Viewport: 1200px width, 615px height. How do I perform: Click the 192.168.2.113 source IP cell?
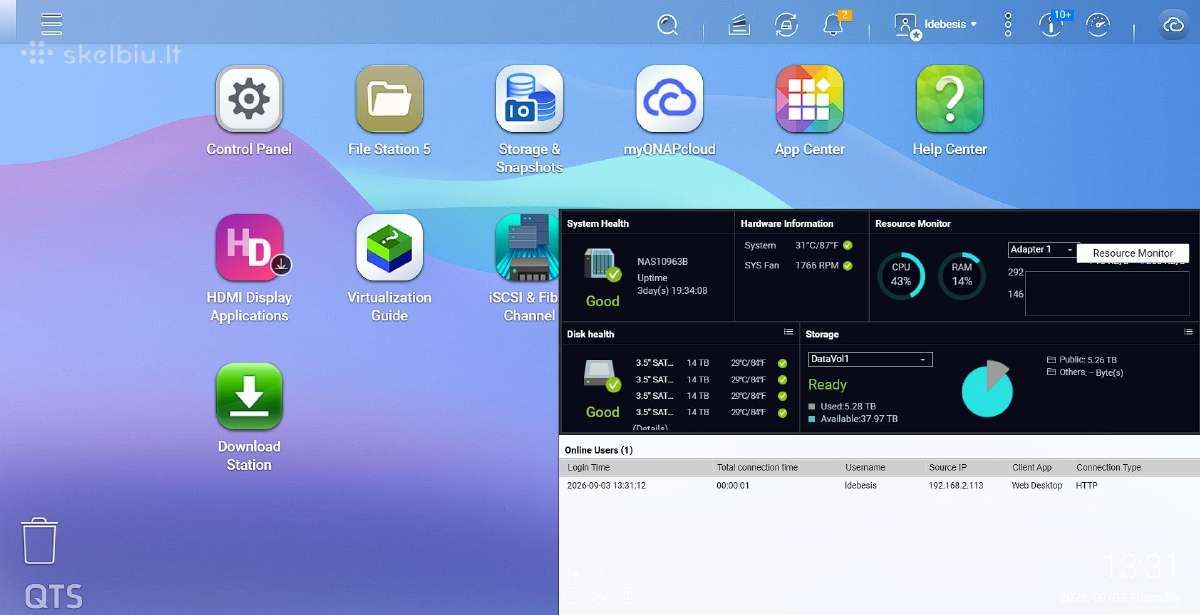956,485
